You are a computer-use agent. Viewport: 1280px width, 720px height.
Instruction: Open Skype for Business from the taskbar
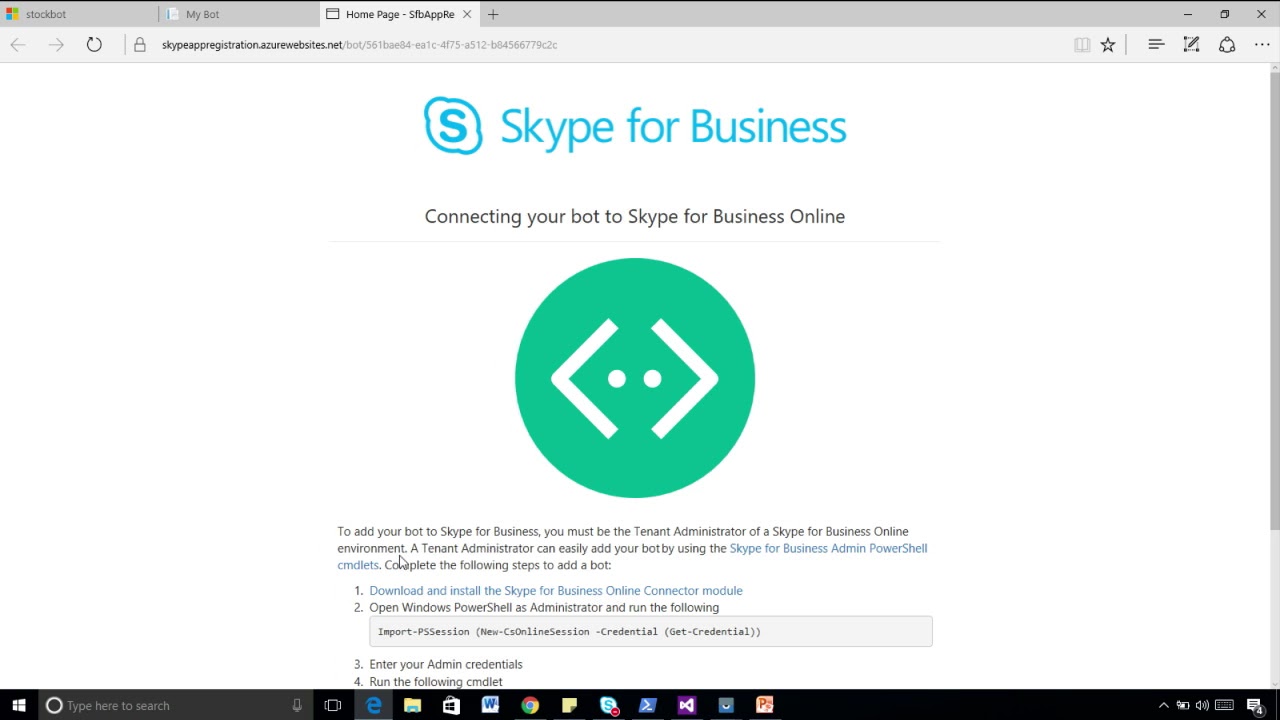pos(608,705)
